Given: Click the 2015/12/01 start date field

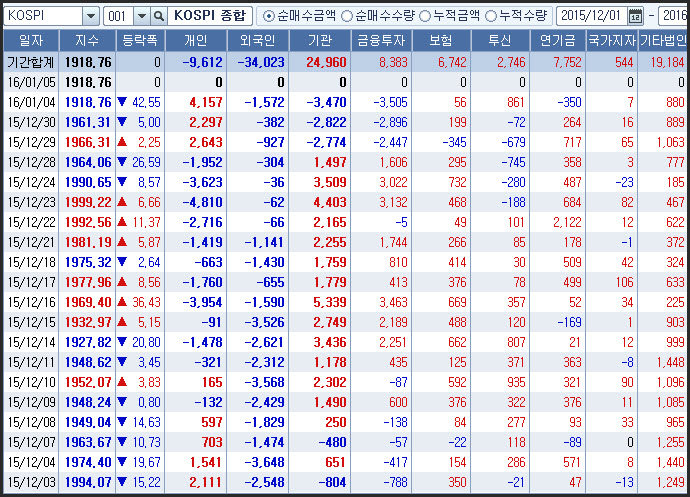Looking at the screenshot, I should coord(592,16).
